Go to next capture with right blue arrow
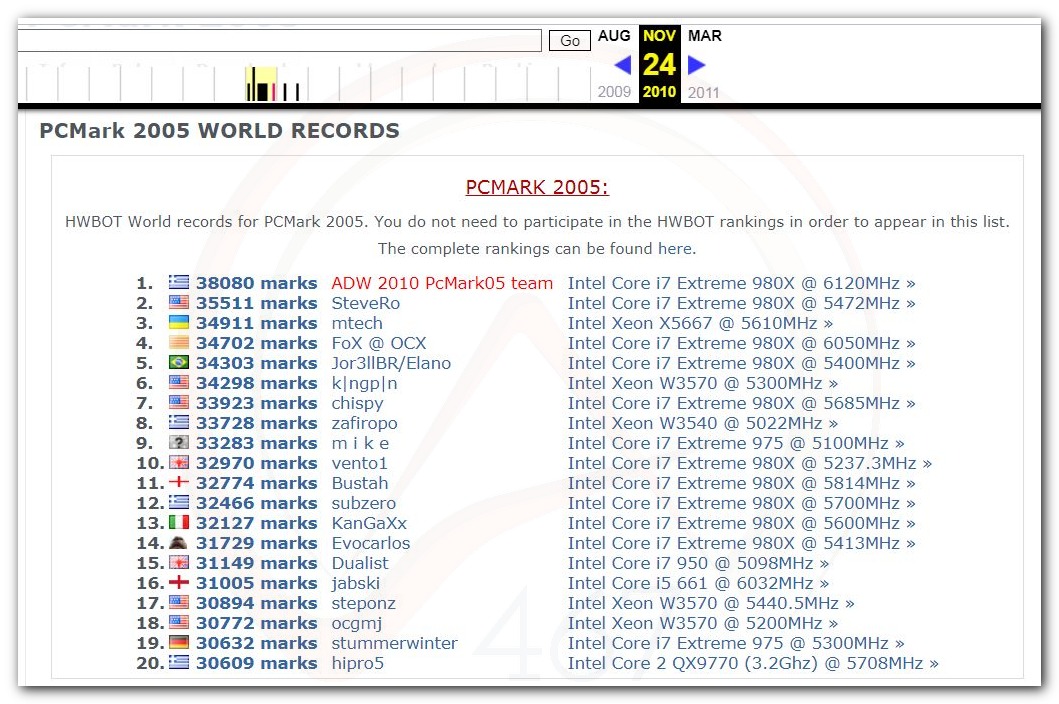Screen dimensions: 1059x704 pyautogui.click(x=696, y=65)
